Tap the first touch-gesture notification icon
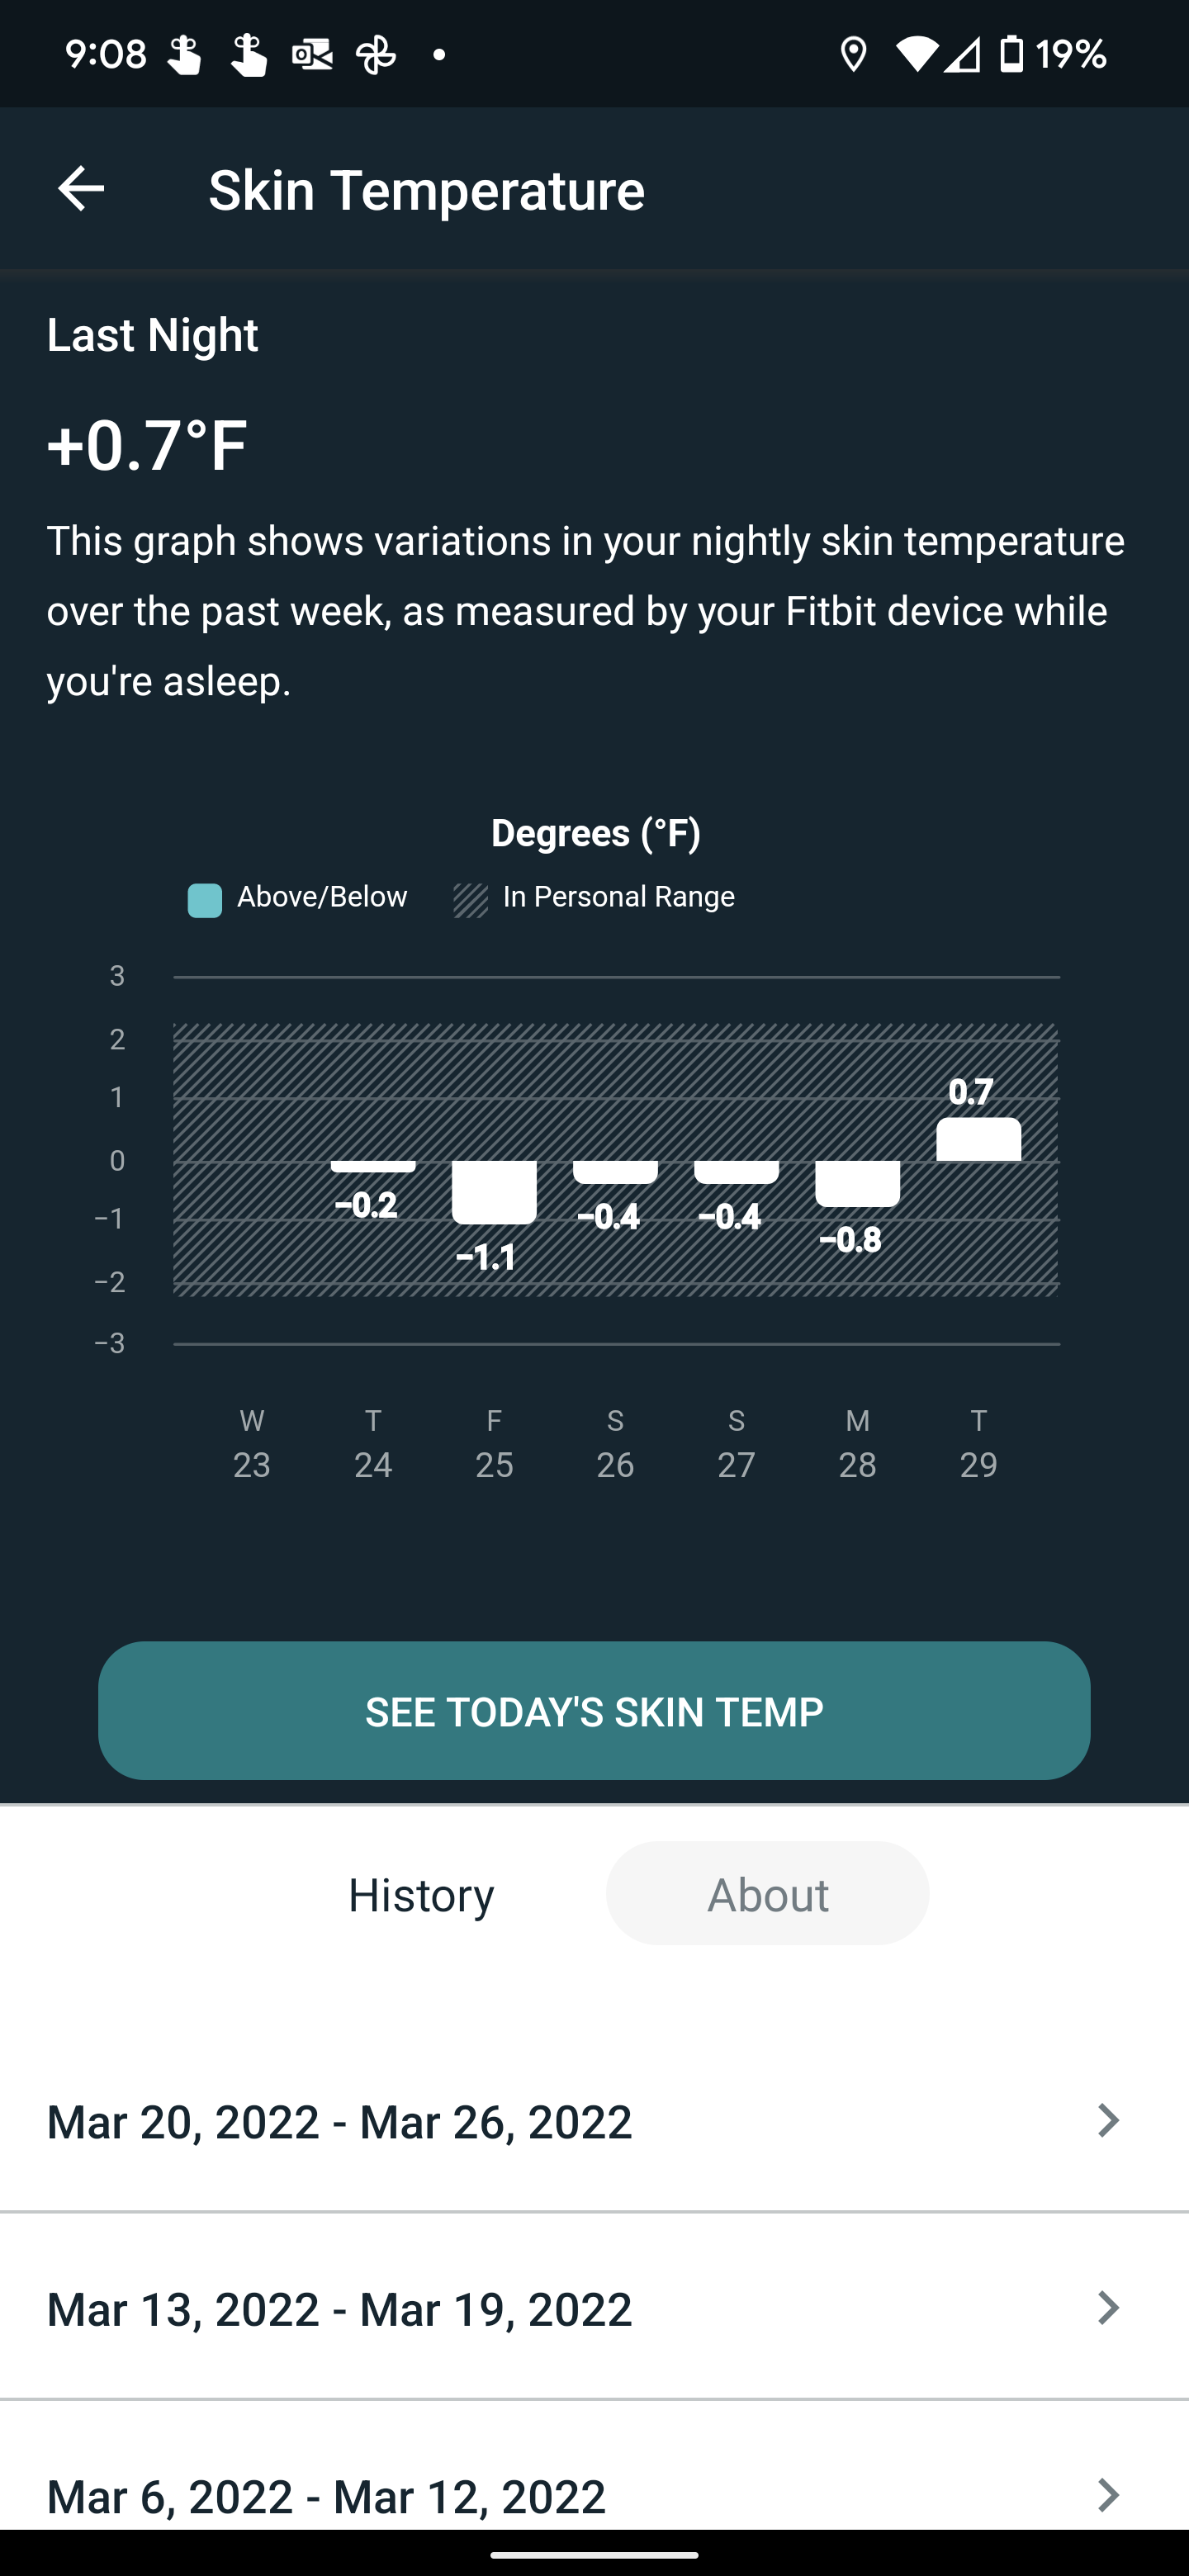1189x2576 pixels. point(183,54)
